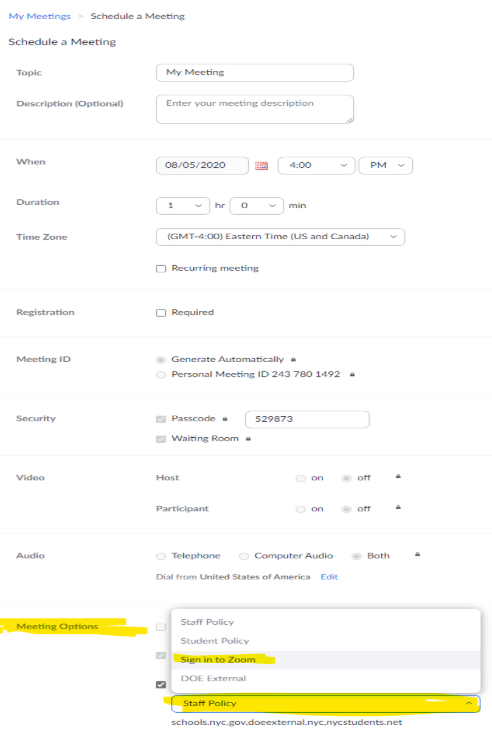The width and height of the screenshot is (492, 729).
Task: Click lock icon on Participant video row
Action: 398,507
